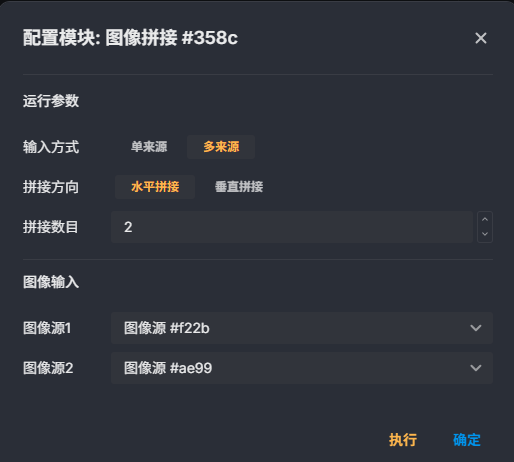
Task: Switch to 垂直拼接 stitching direction
Action: [239, 187]
